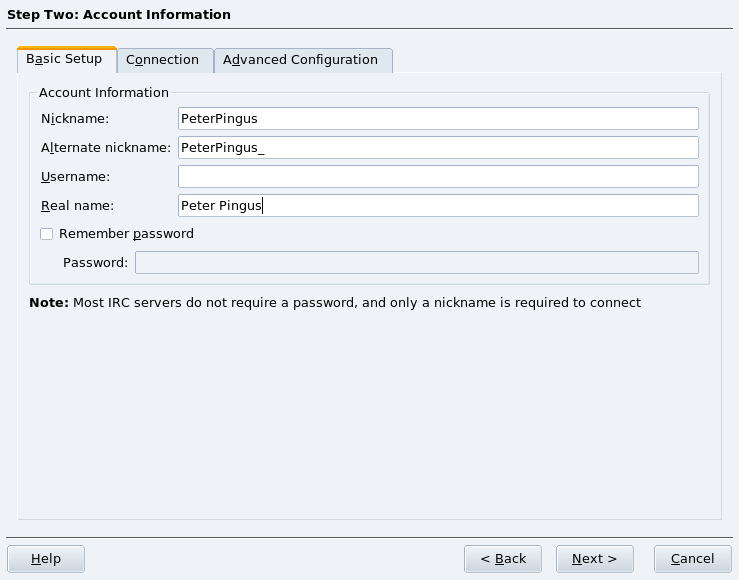Click the Help button
739x580 pixels.
(46, 559)
